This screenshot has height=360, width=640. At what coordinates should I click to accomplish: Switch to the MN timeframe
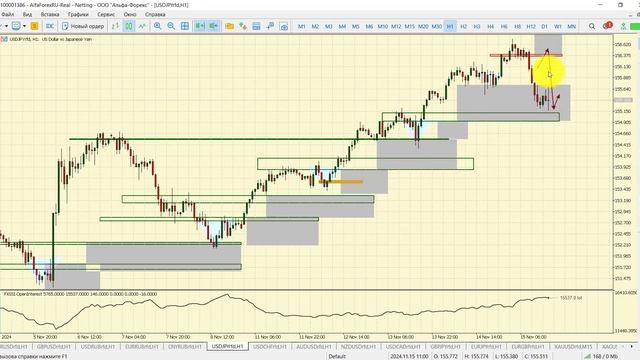pyautogui.click(x=571, y=26)
